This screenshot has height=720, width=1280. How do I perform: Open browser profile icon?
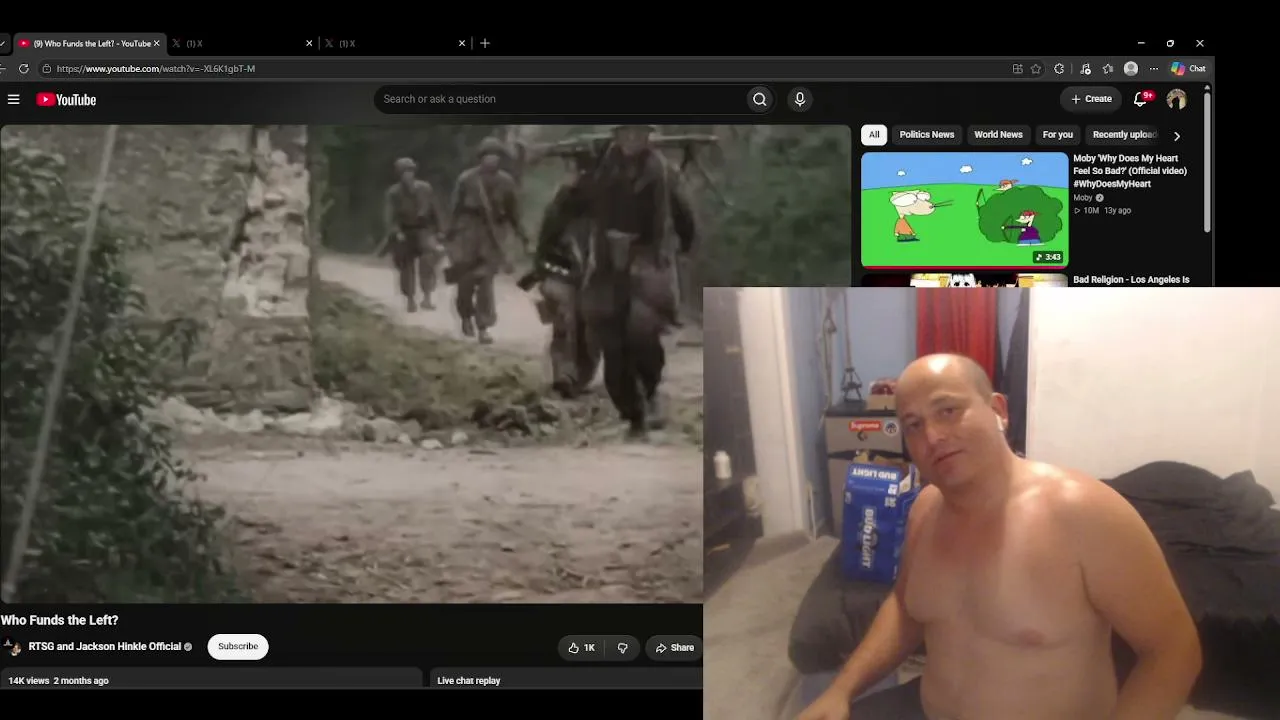pos(1131,69)
